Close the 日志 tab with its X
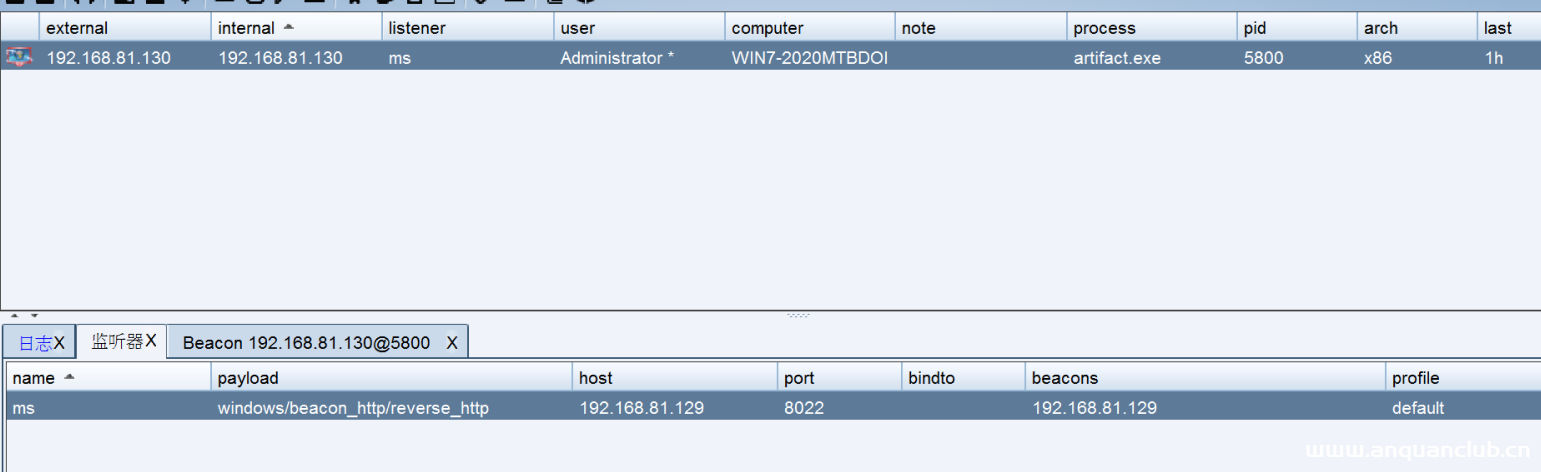 coord(59,343)
